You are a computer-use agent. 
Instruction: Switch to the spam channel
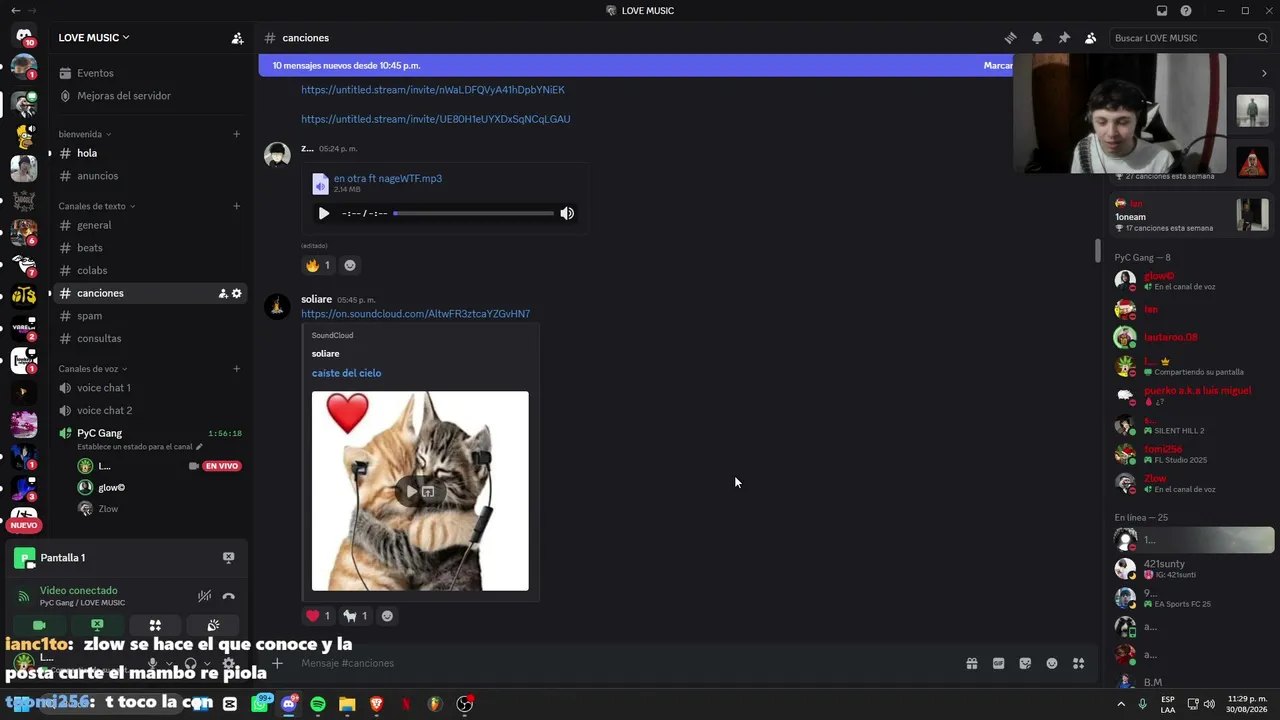150,316
